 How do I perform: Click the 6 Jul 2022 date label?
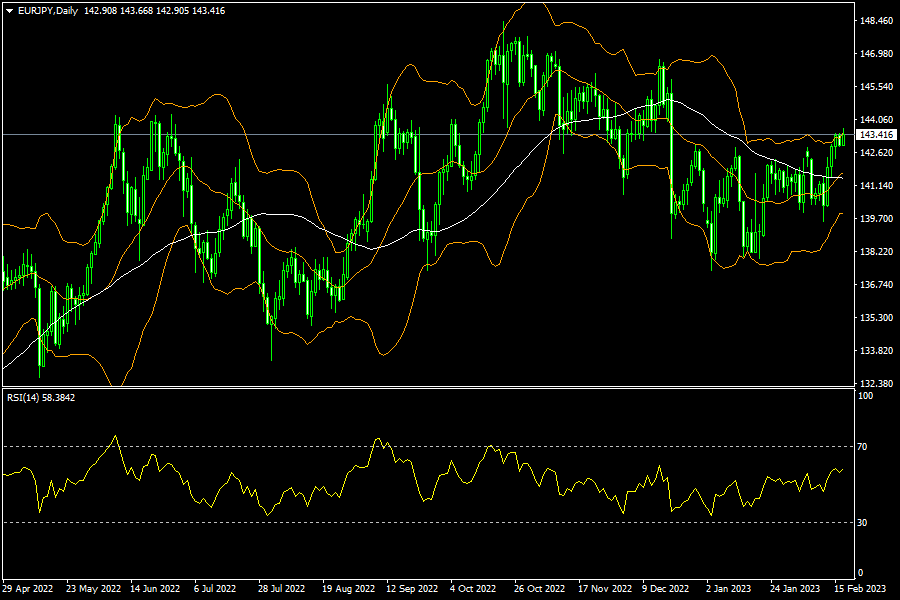coord(215,589)
